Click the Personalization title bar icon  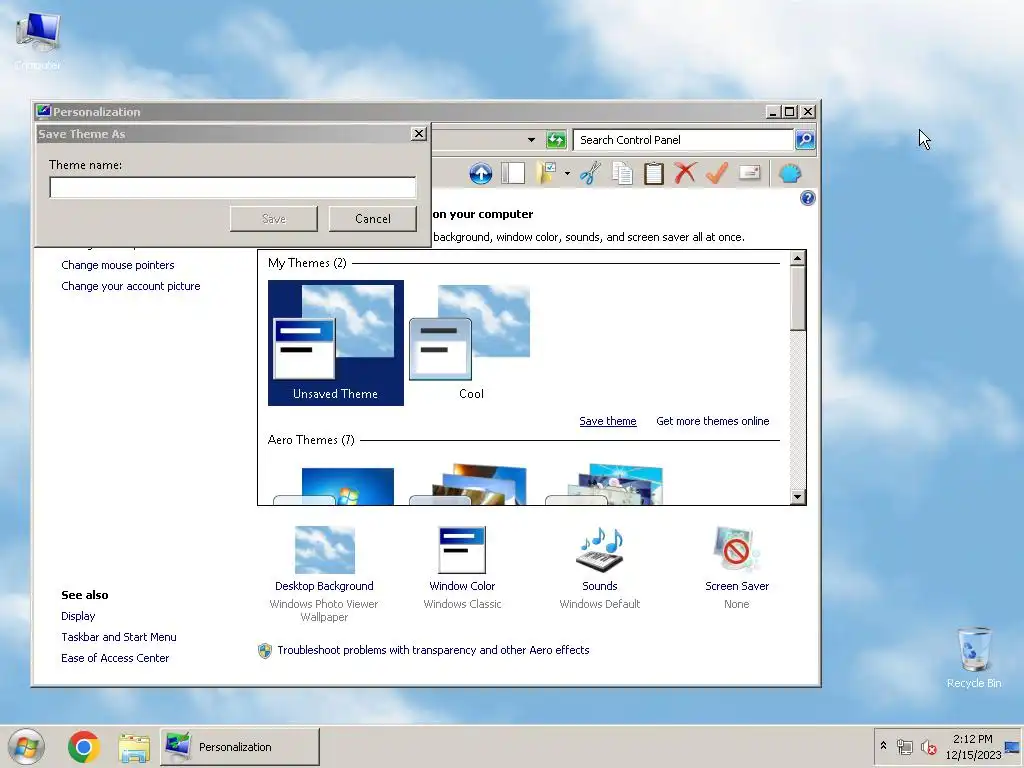(x=44, y=111)
